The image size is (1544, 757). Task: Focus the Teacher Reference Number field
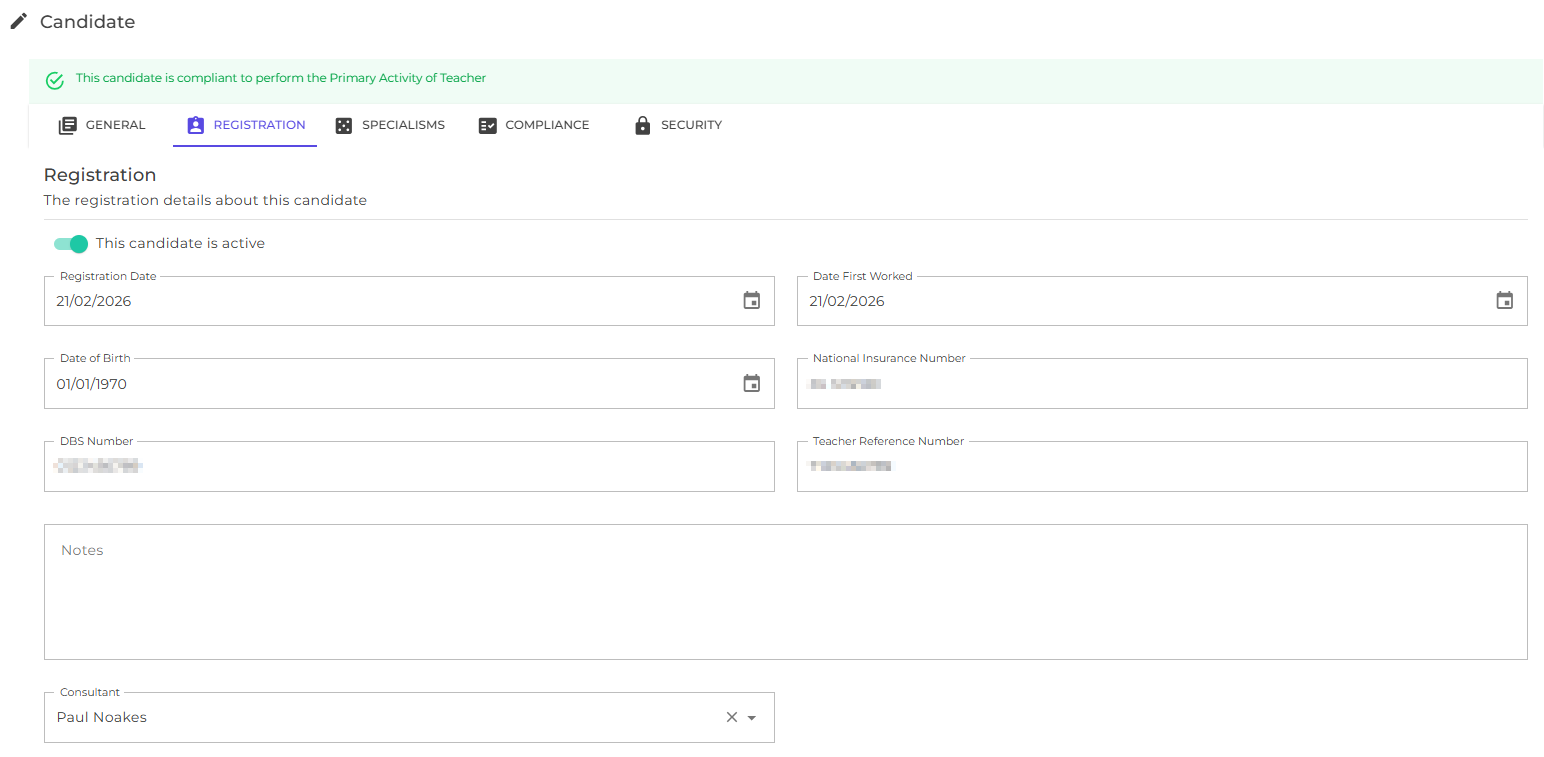(x=1162, y=466)
